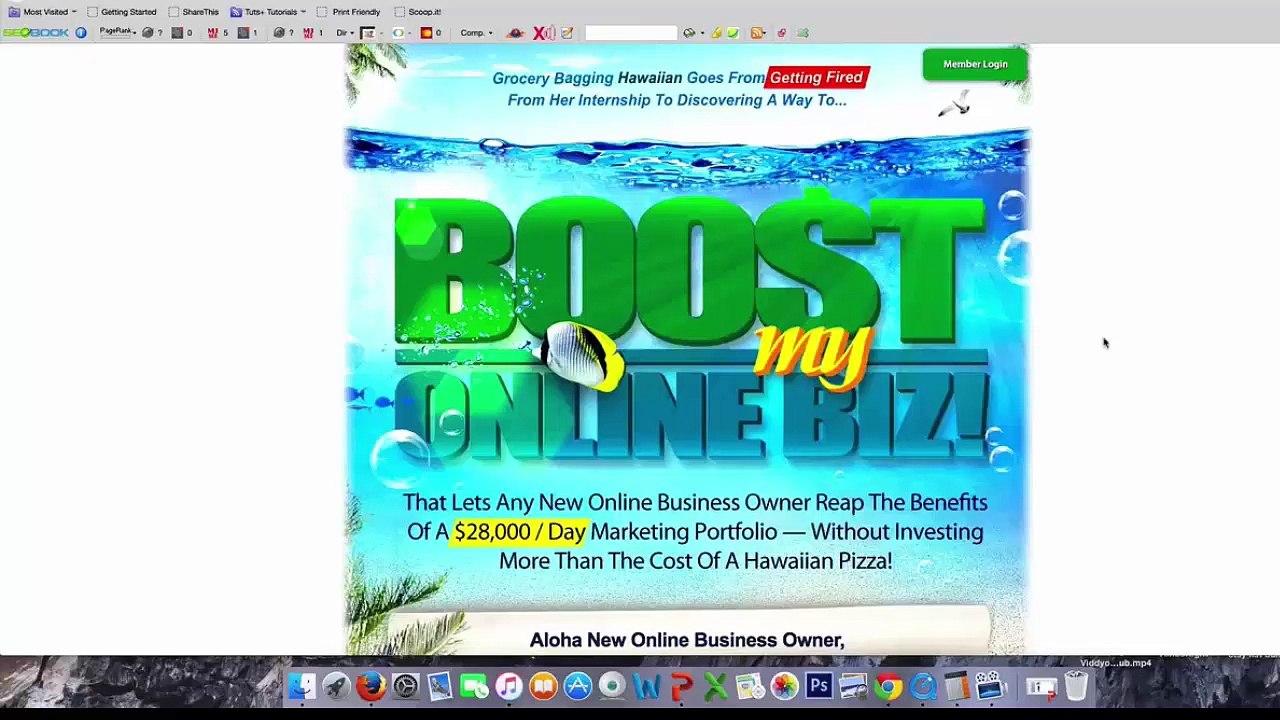Screen dimensions: 1280x720
Task: Open the Mail stamp icon in the dock
Action: tap(439, 686)
